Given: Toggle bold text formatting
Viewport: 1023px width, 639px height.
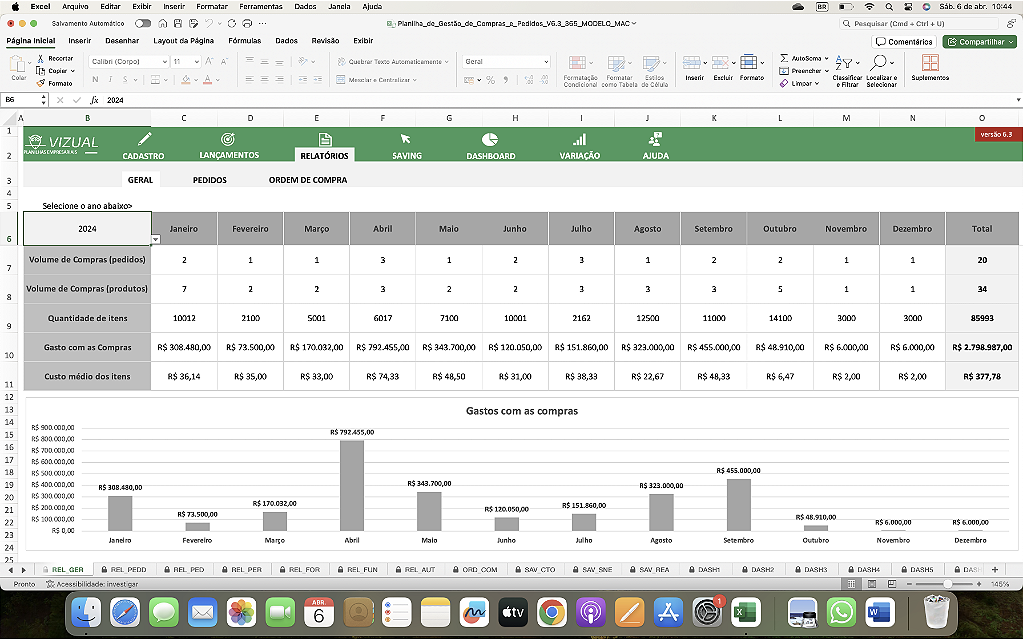Looking at the screenshot, I should click(x=95, y=80).
